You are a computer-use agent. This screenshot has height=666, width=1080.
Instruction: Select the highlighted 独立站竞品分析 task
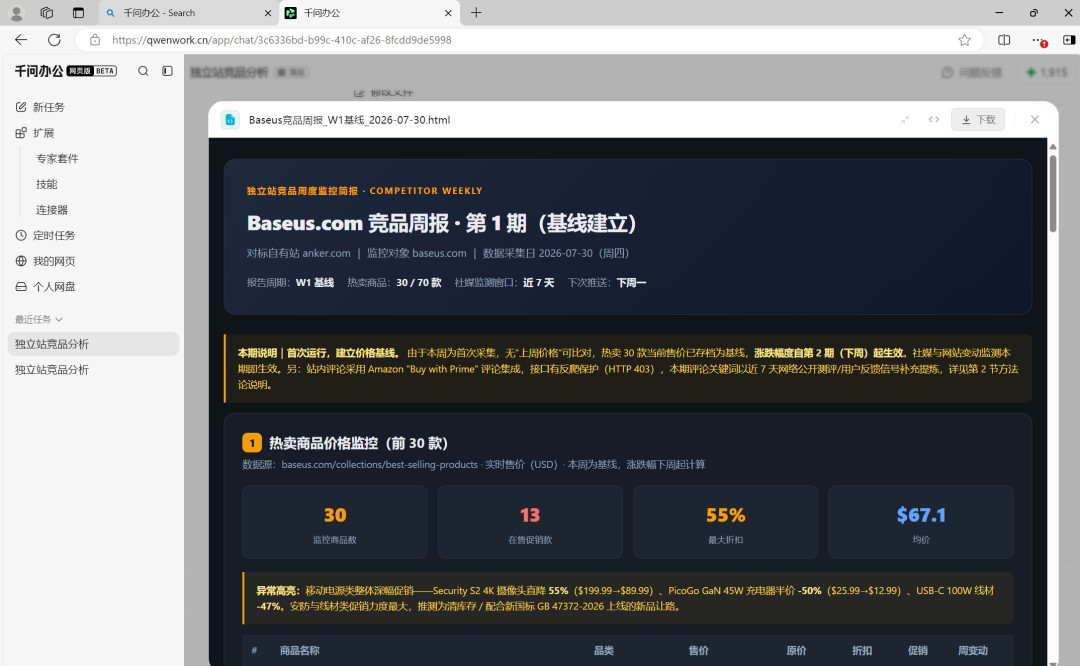pyautogui.click(x=94, y=344)
